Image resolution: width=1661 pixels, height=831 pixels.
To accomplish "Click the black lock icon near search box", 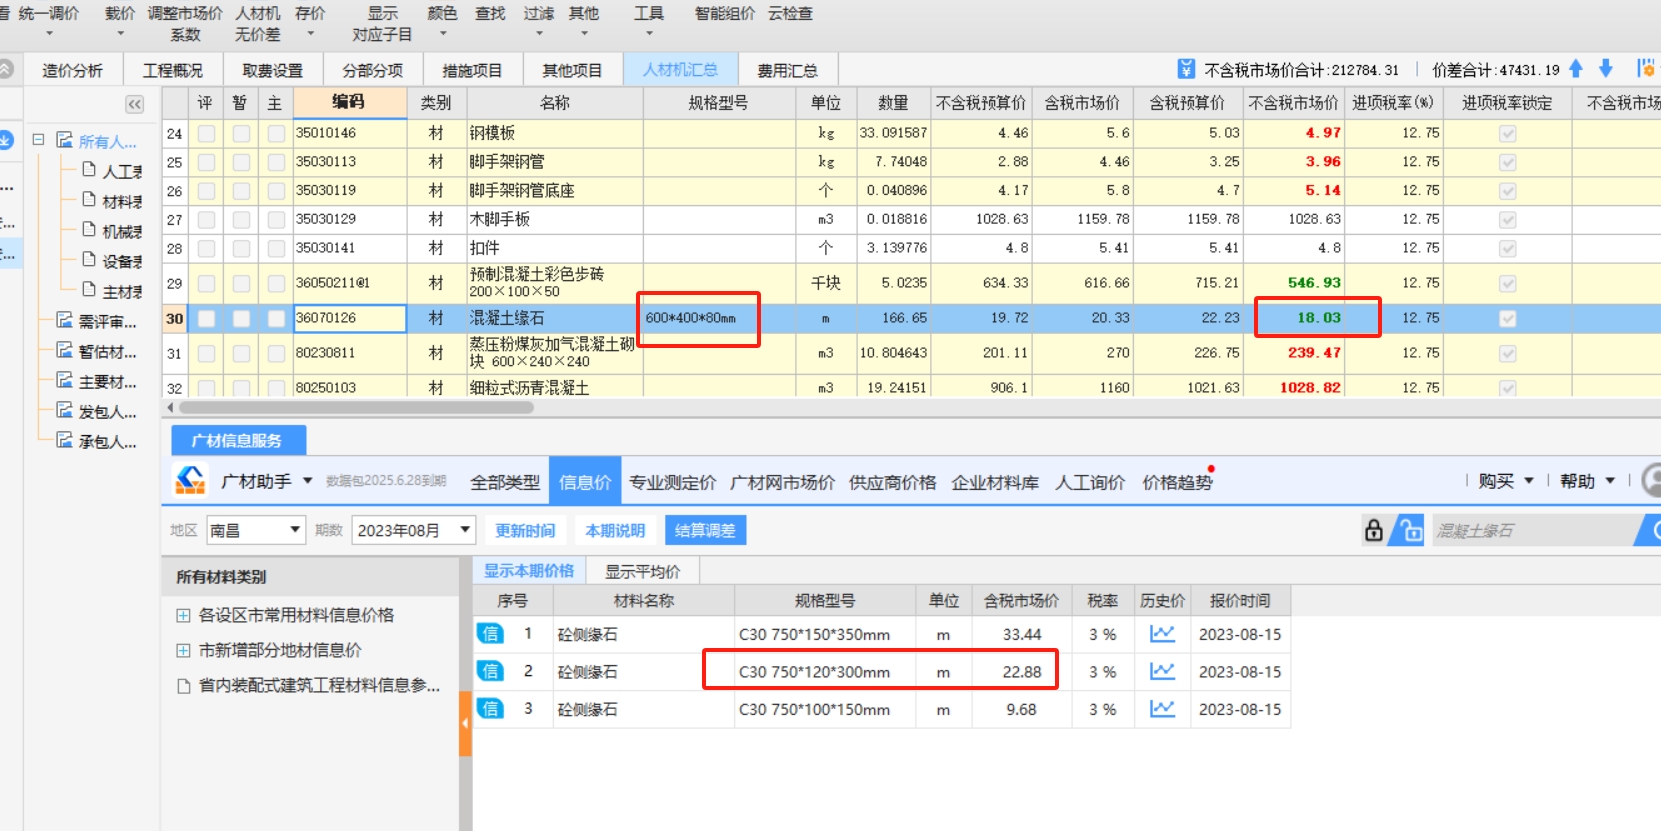I will click(1374, 530).
